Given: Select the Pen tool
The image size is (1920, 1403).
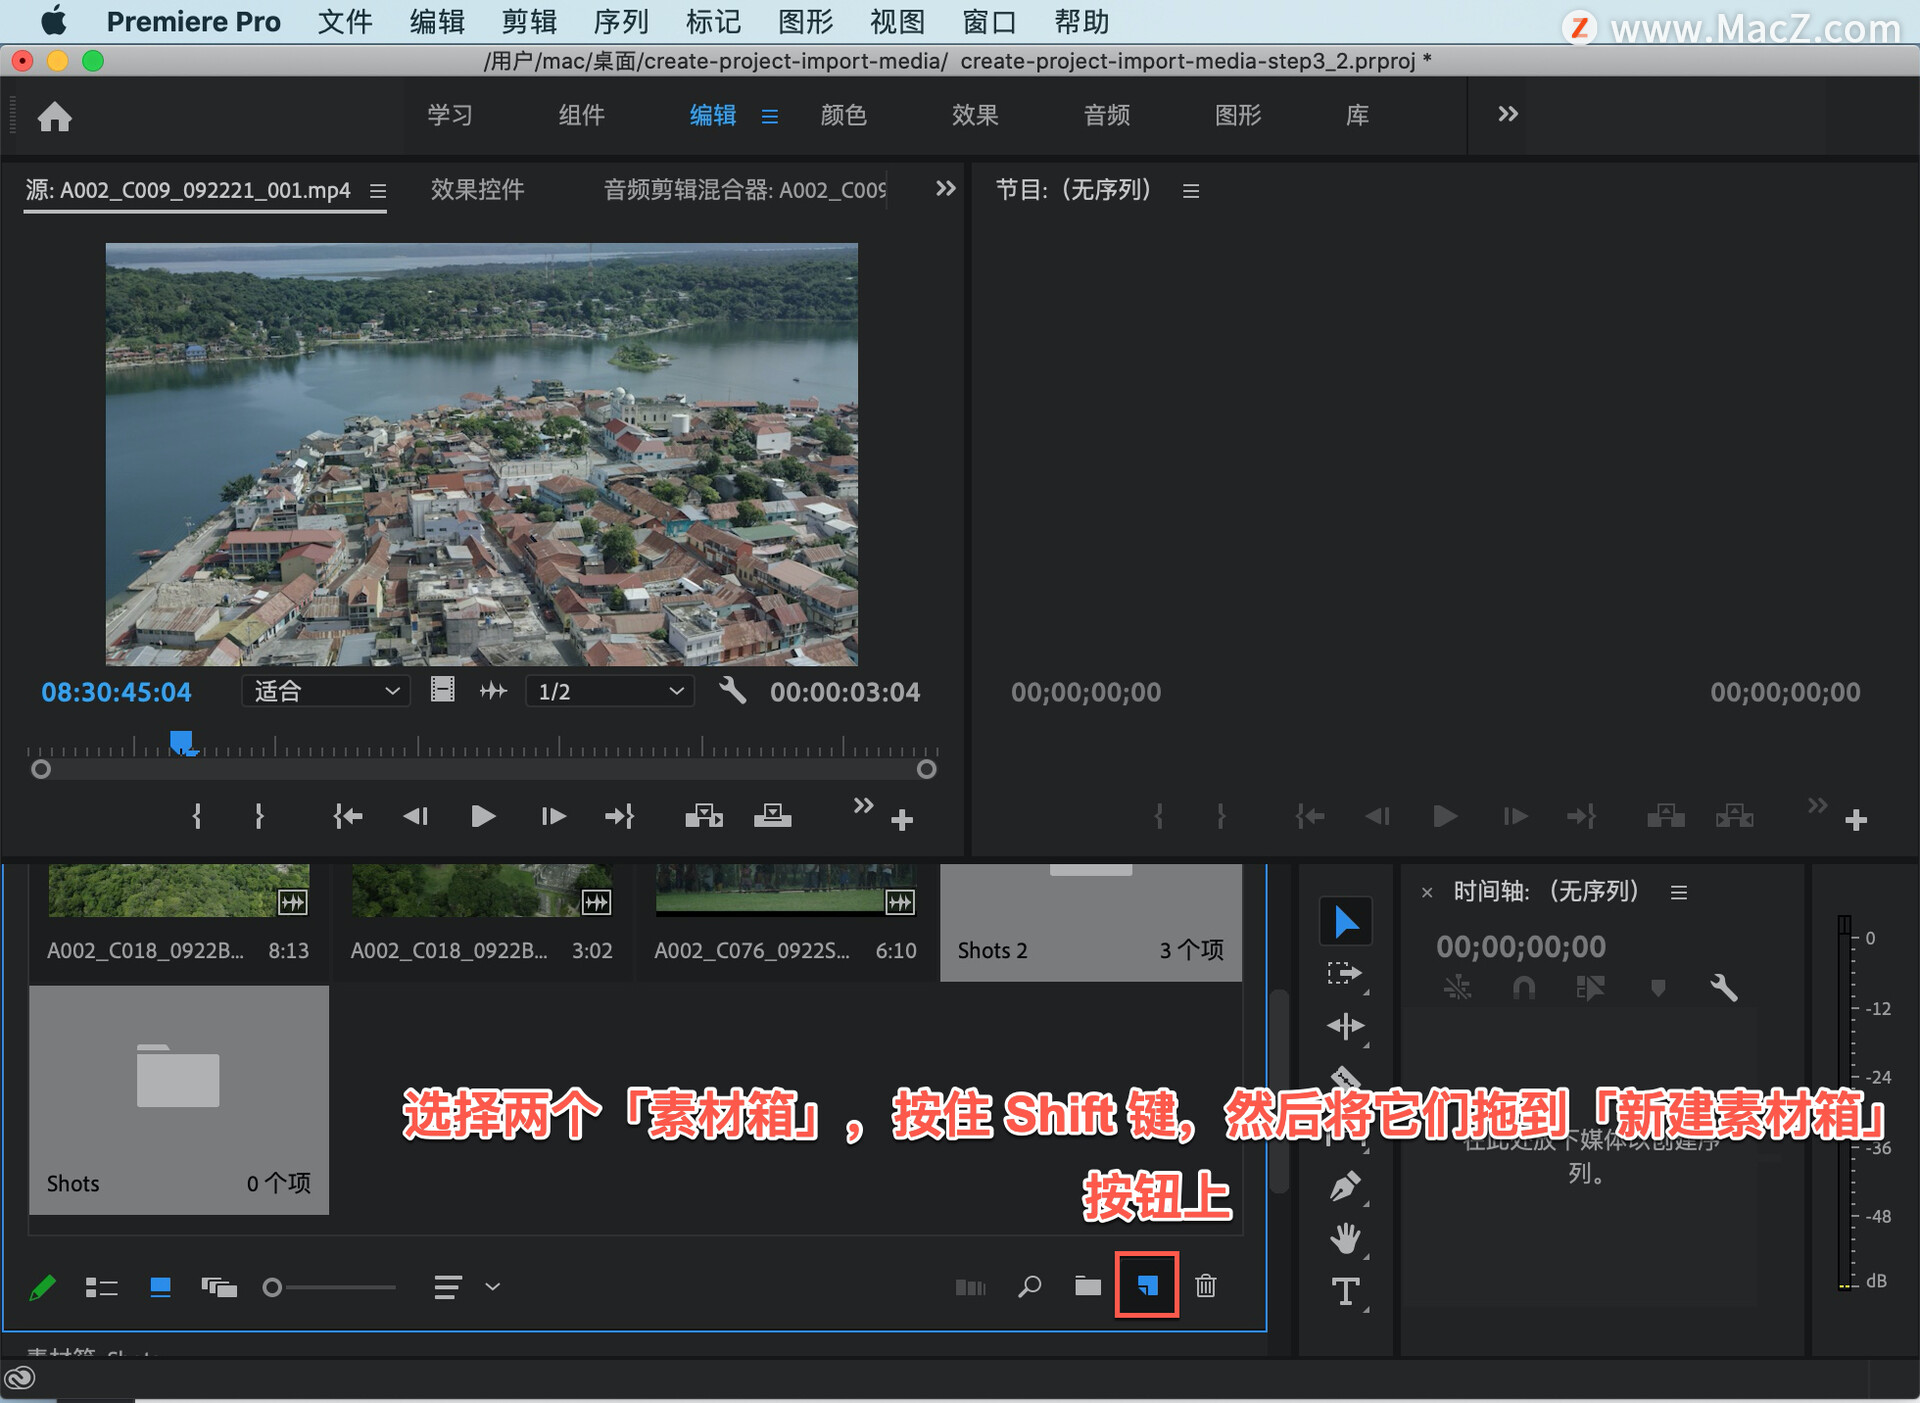Looking at the screenshot, I should point(1345,1186).
